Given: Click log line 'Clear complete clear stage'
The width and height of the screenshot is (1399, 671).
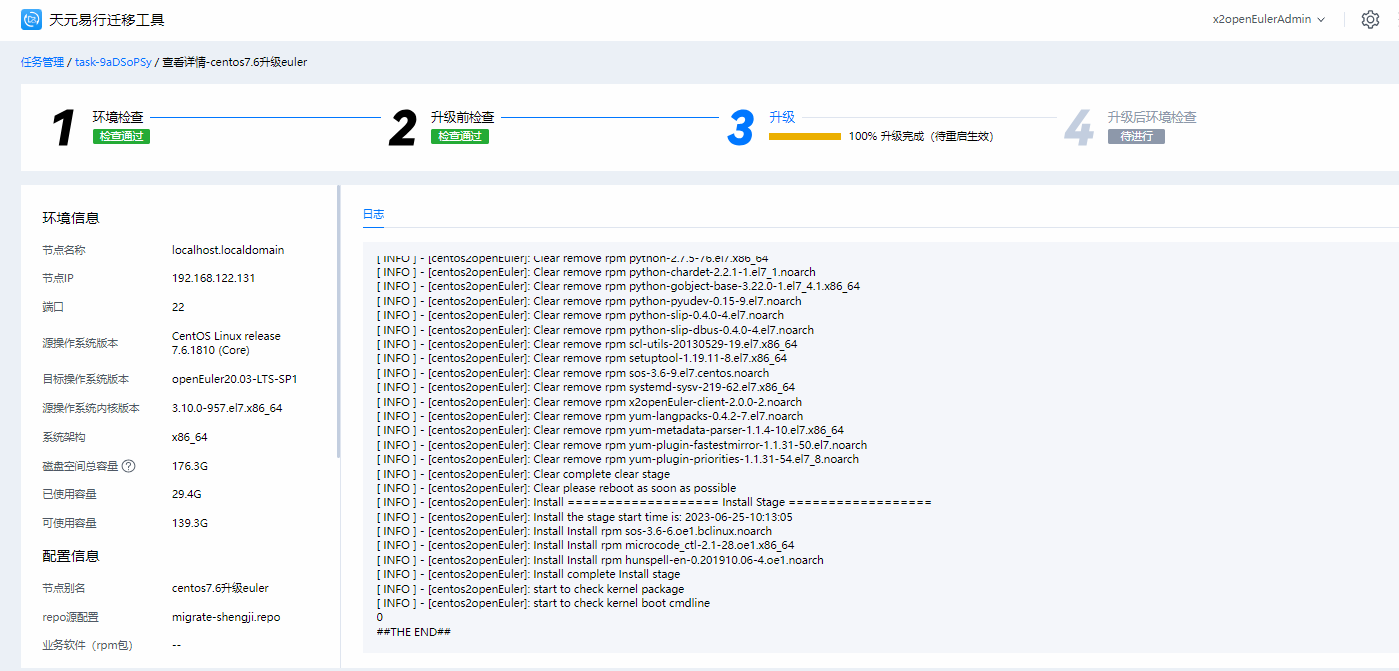Looking at the screenshot, I should 523,474.
